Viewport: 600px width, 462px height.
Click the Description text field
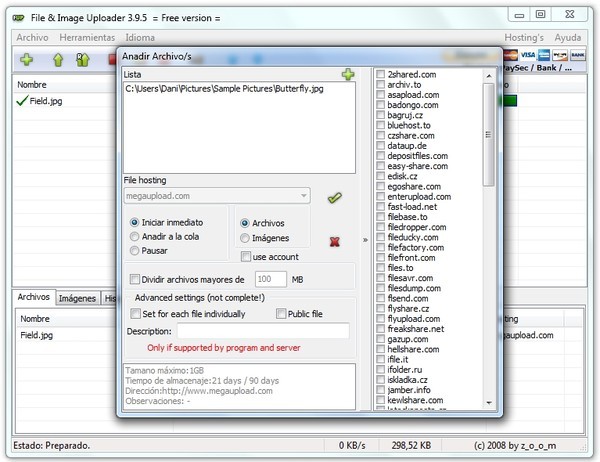[263, 331]
